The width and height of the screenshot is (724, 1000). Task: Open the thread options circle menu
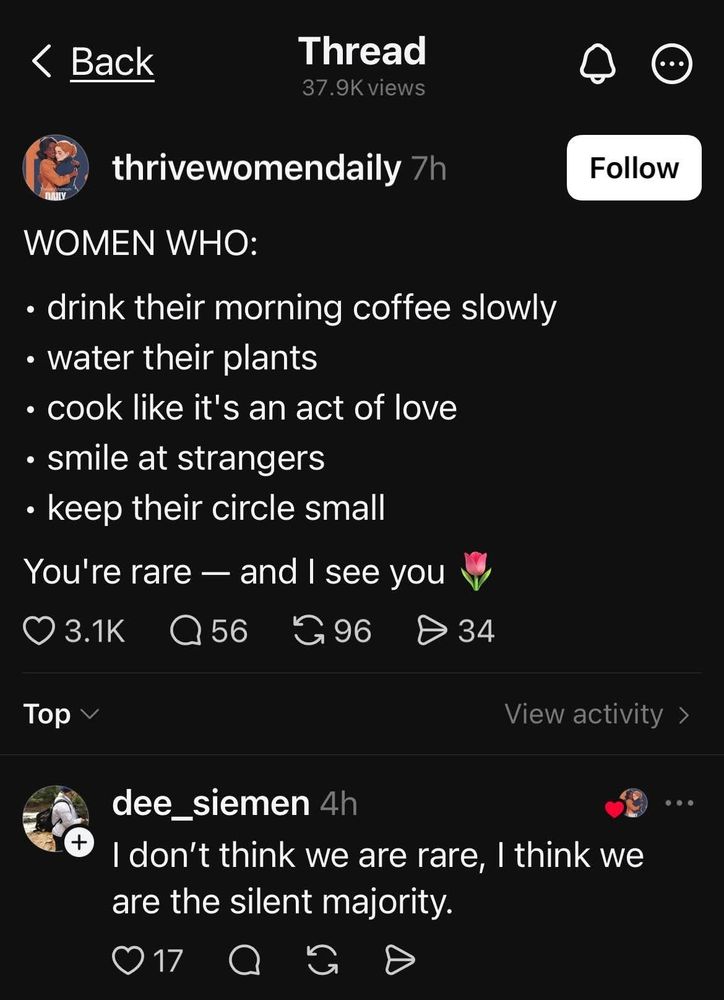coord(671,66)
